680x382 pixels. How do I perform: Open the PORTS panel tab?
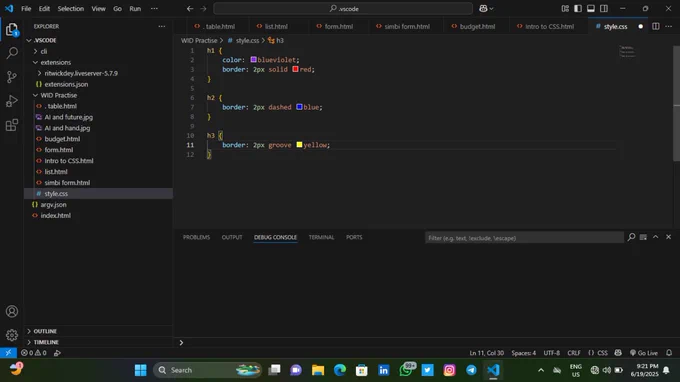pos(354,237)
